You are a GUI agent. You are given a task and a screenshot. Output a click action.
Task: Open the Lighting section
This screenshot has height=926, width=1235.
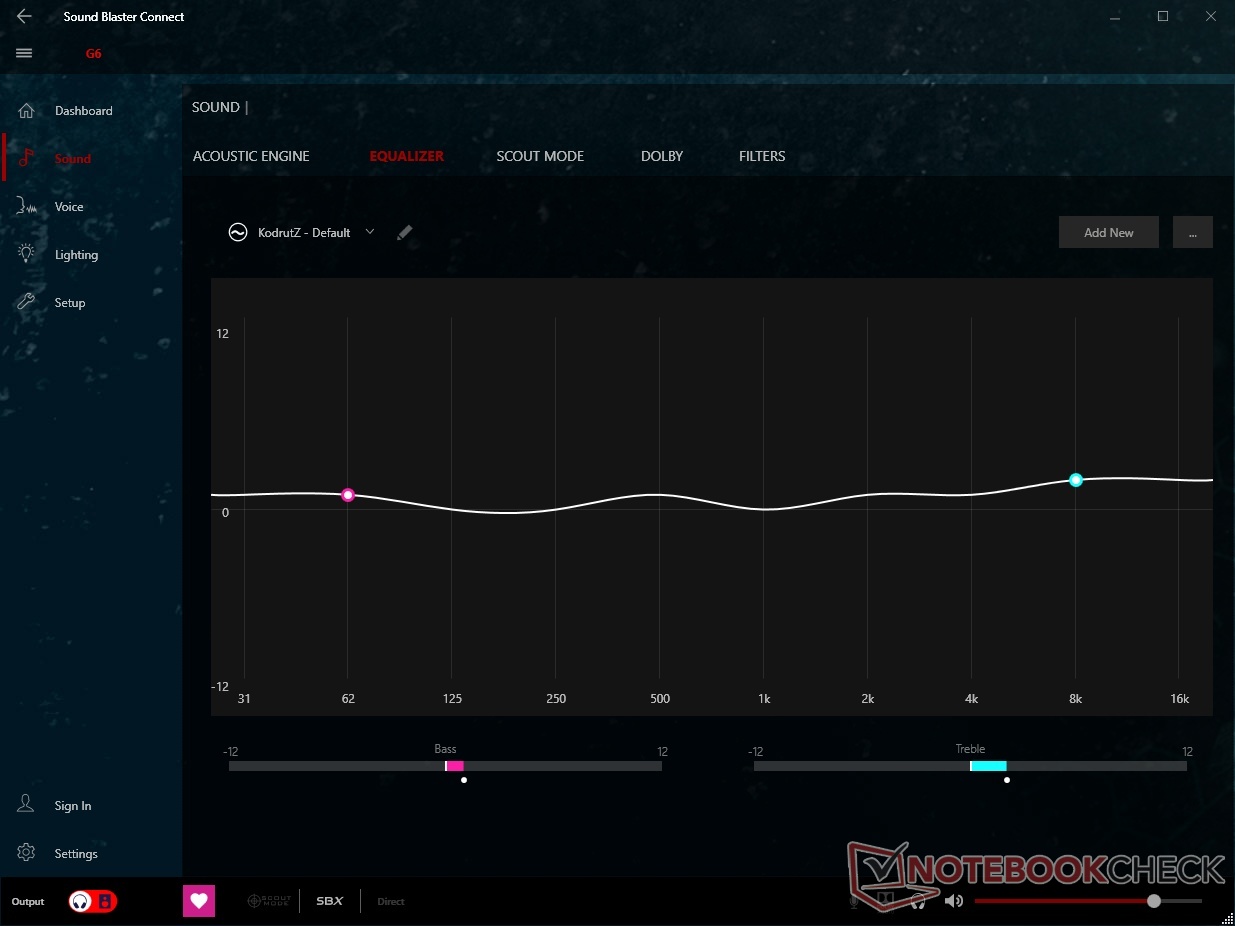pyautogui.click(x=76, y=255)
